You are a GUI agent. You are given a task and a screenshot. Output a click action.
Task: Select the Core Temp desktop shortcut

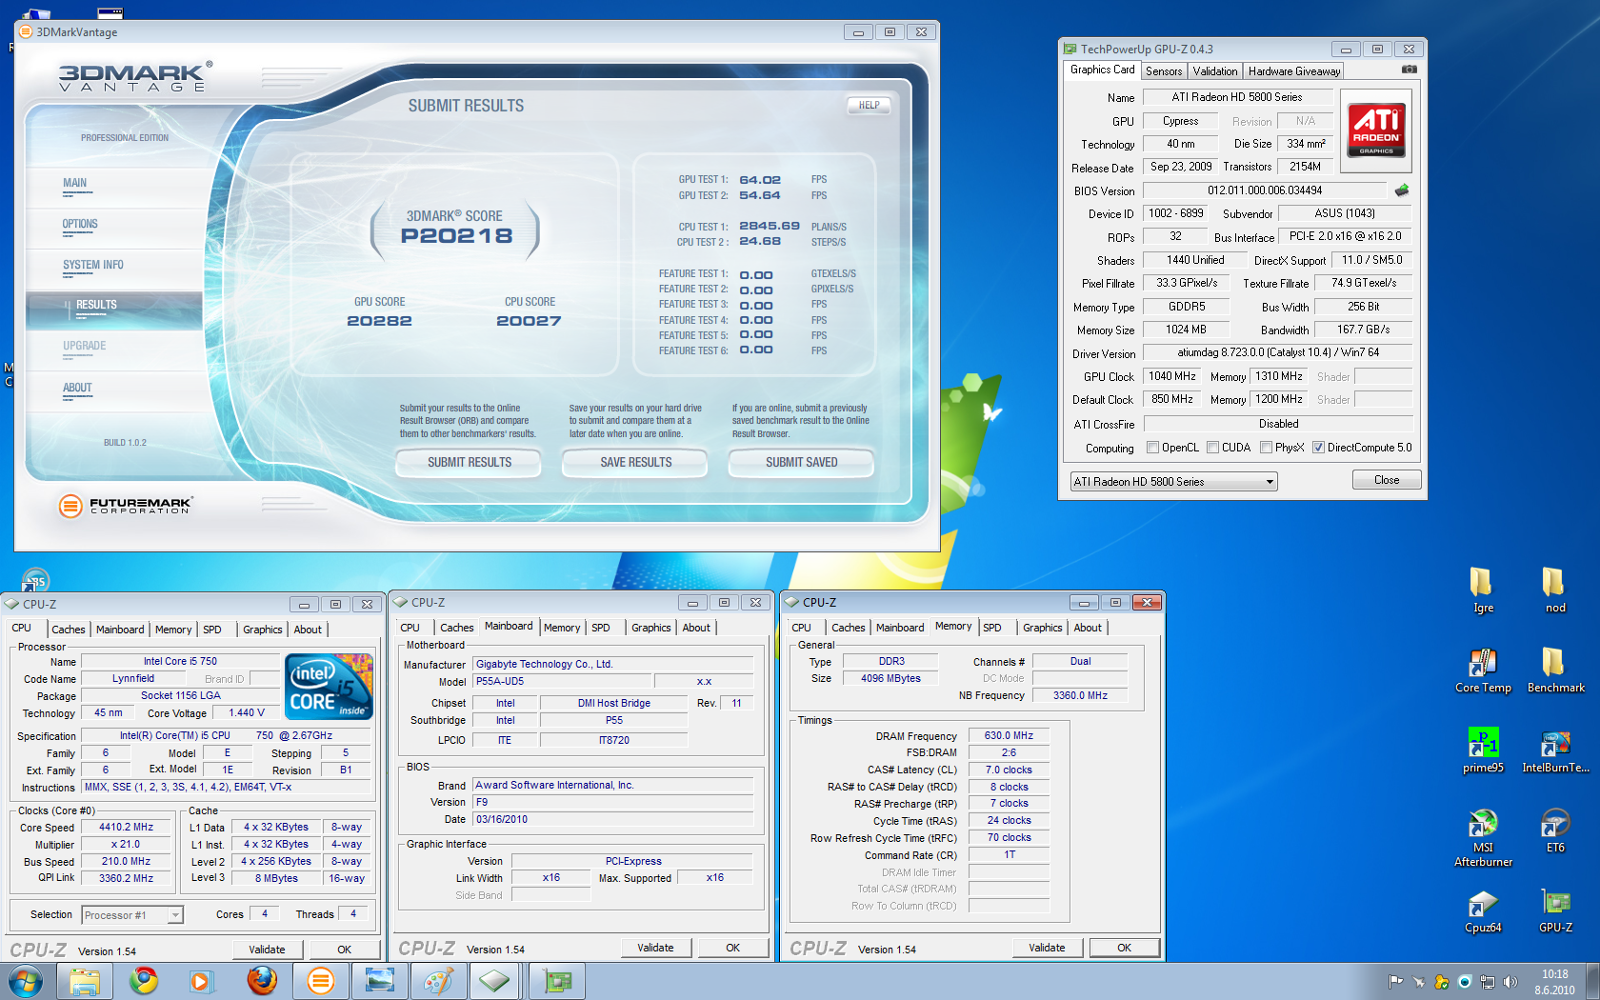1482,670
